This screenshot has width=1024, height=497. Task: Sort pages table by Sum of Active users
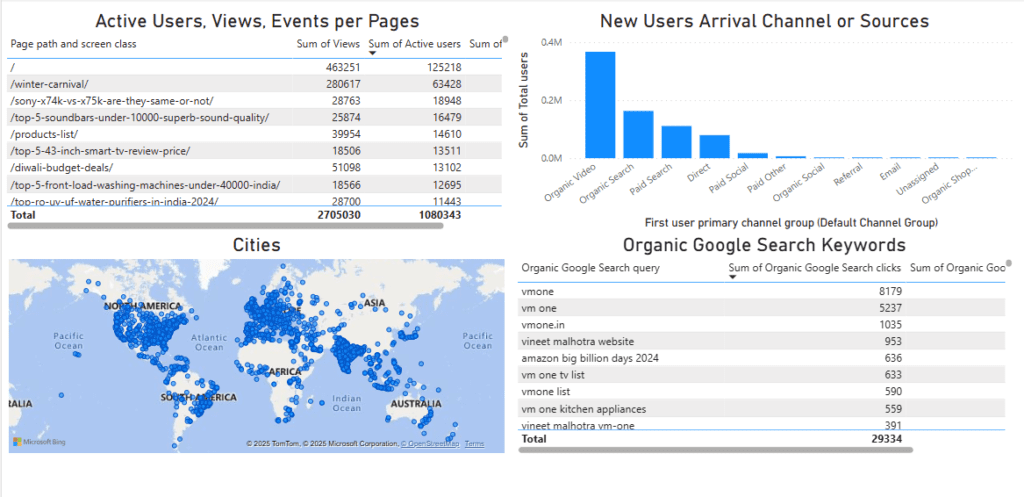pos(415,44)
